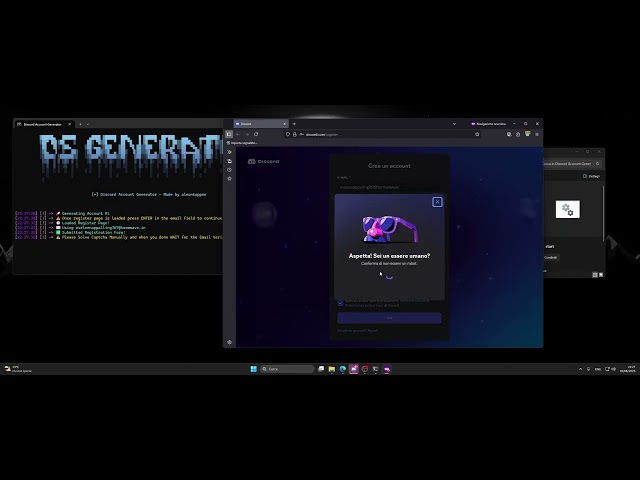The image size is (640, 480).
Task: Select the gear file thumbnail in right window
Action: tap(567, 209)
